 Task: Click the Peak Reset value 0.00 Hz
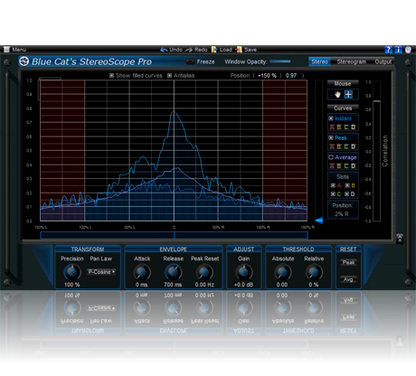[x=204, y=285]
